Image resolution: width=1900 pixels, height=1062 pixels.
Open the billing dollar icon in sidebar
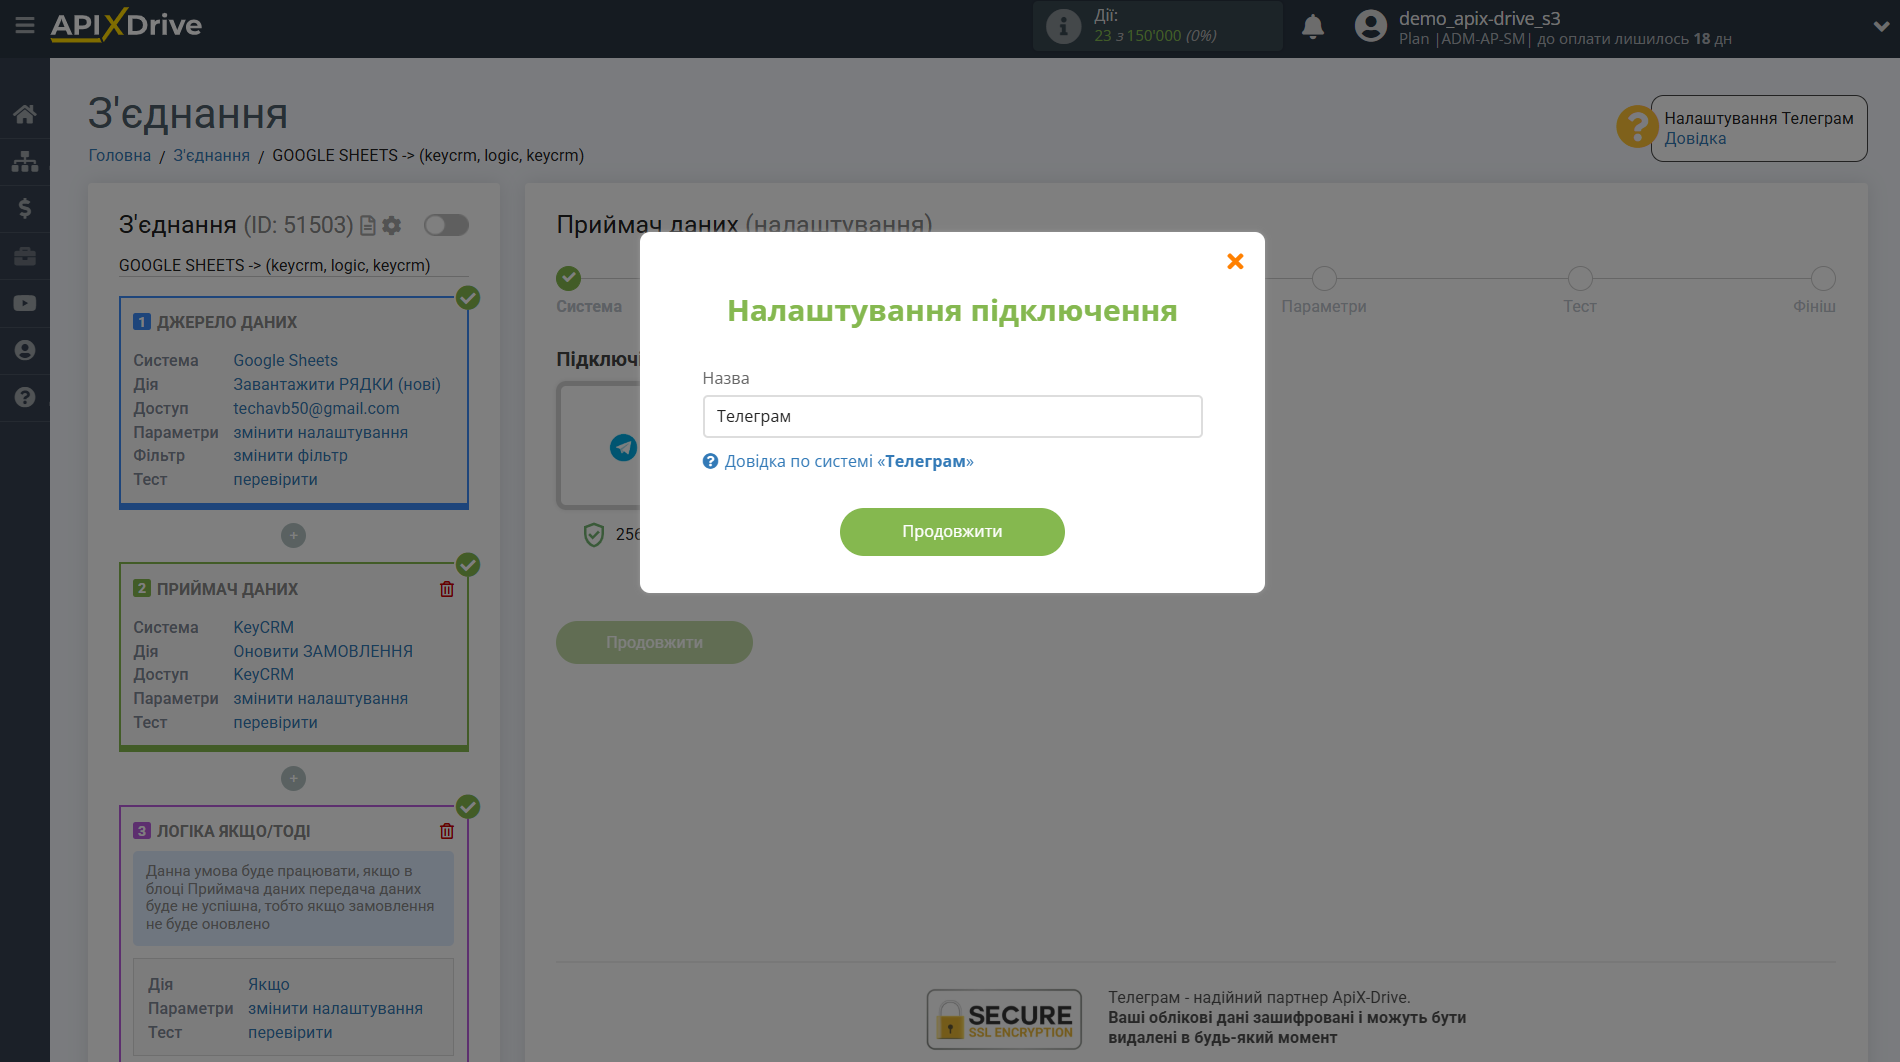tap(25, 208)
